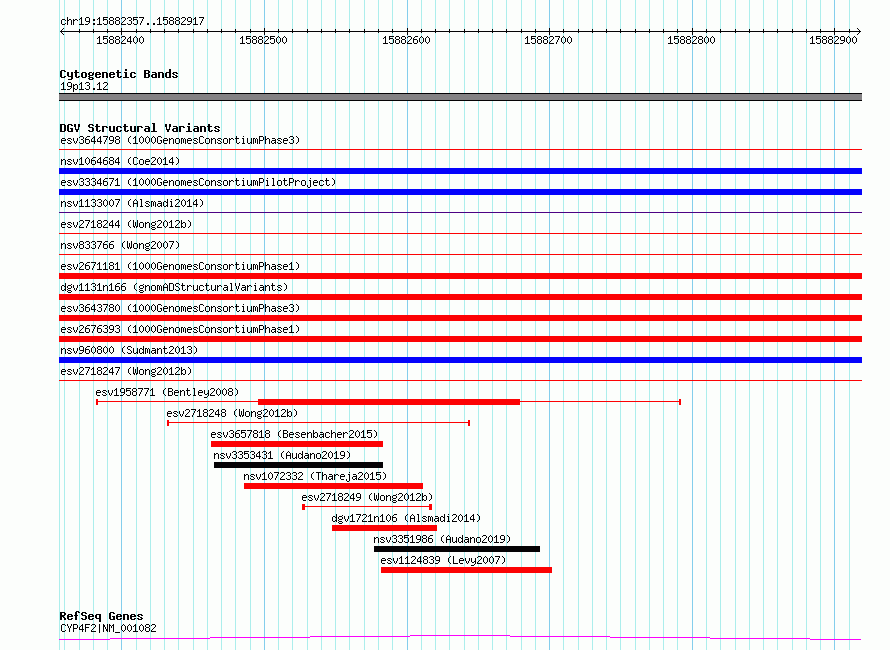Click the red bar under esv1124839
The image size is (890, 650).
(466, 570)
